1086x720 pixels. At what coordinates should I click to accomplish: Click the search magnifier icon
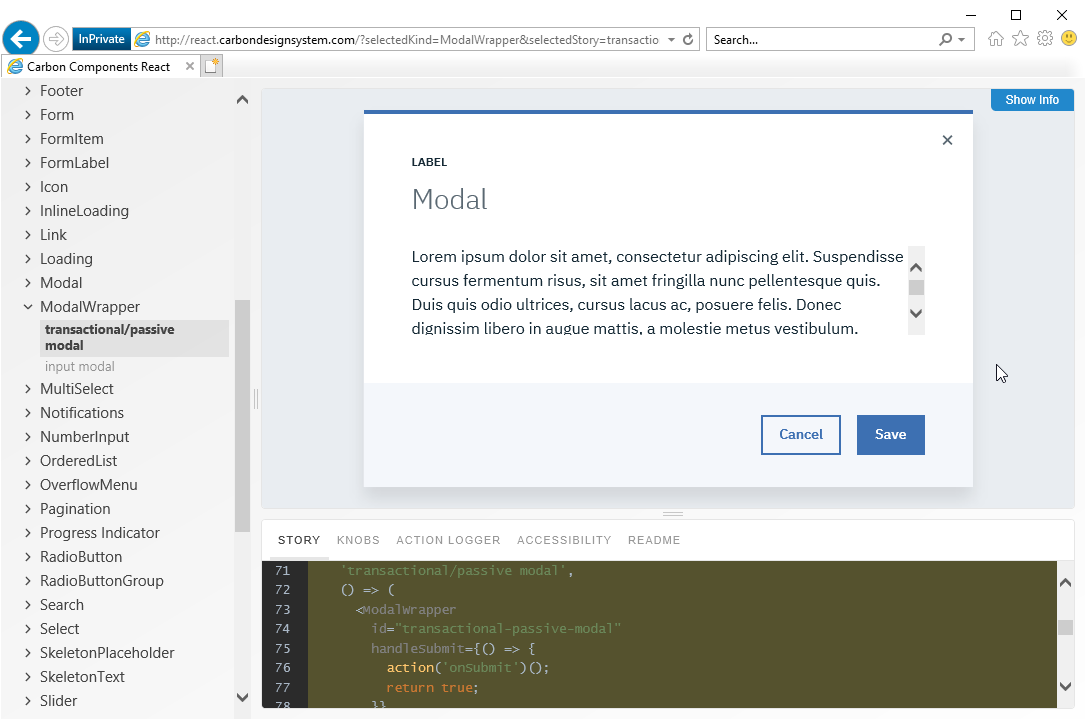[944, 39]
